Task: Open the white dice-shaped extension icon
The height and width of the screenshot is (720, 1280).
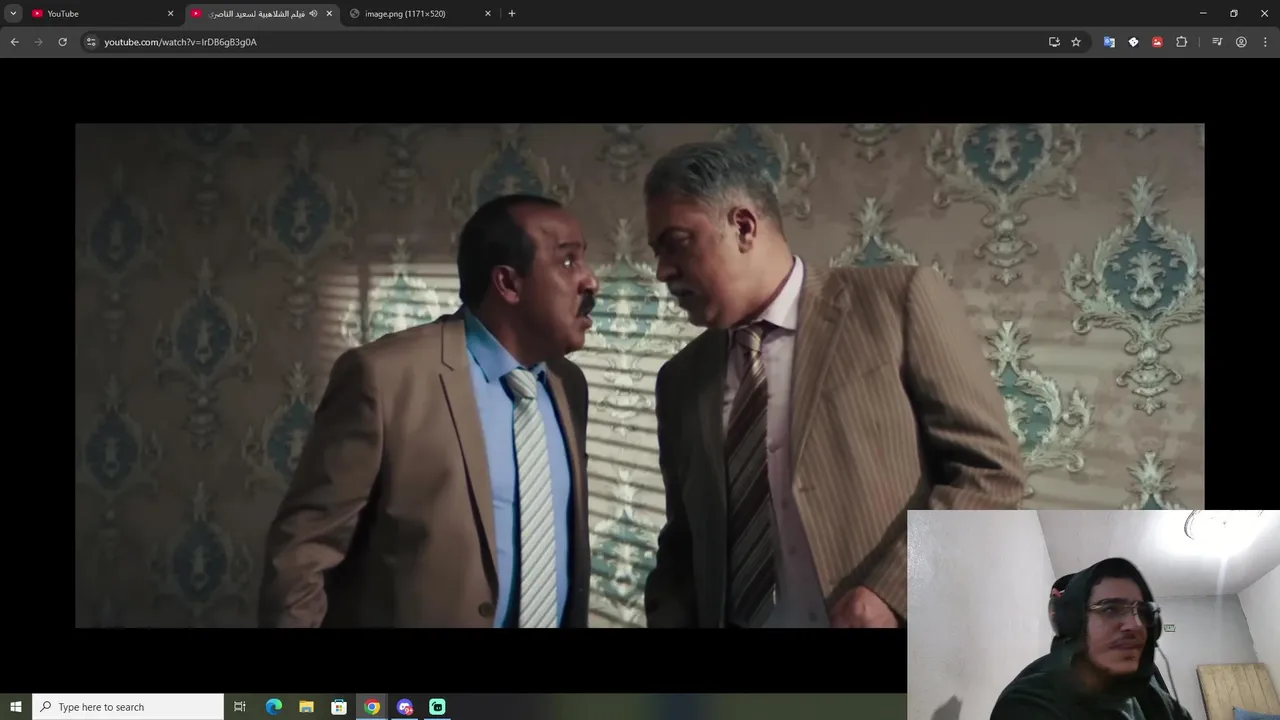Action: (x=1133, y=42)
